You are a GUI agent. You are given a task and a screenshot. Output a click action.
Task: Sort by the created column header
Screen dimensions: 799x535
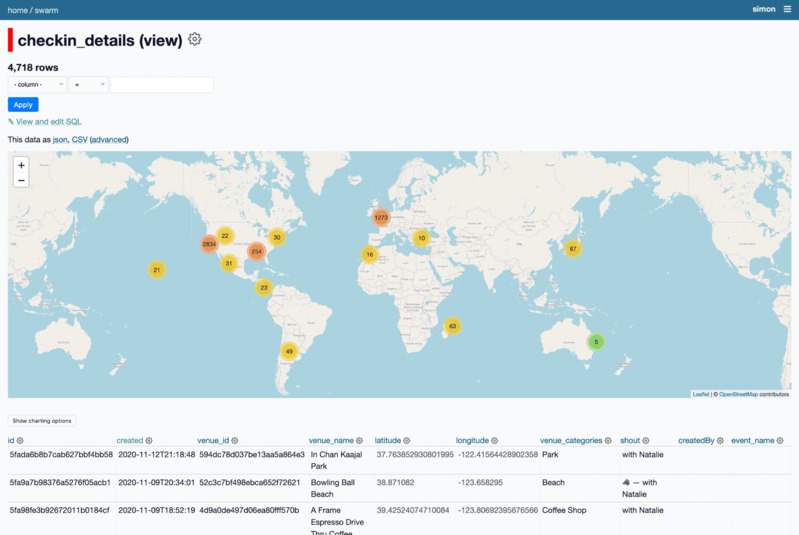click(130, 440)
